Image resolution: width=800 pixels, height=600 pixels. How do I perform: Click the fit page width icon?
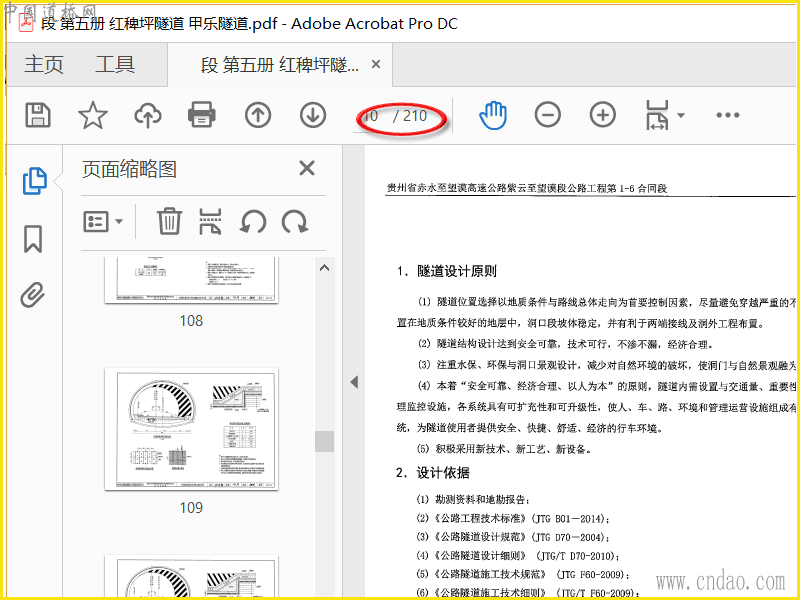pos(657,115)
